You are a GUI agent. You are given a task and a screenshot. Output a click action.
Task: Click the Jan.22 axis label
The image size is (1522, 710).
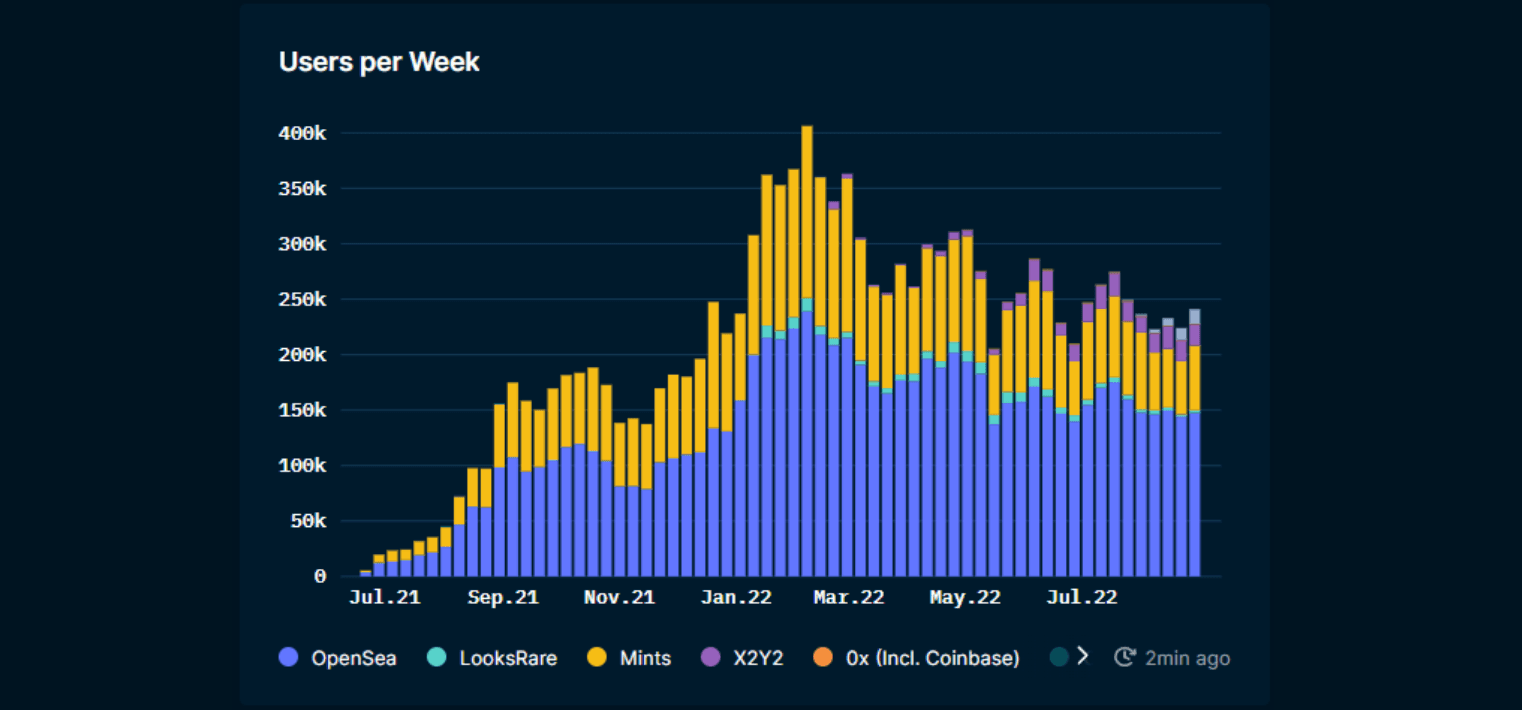tap(735, 596)
